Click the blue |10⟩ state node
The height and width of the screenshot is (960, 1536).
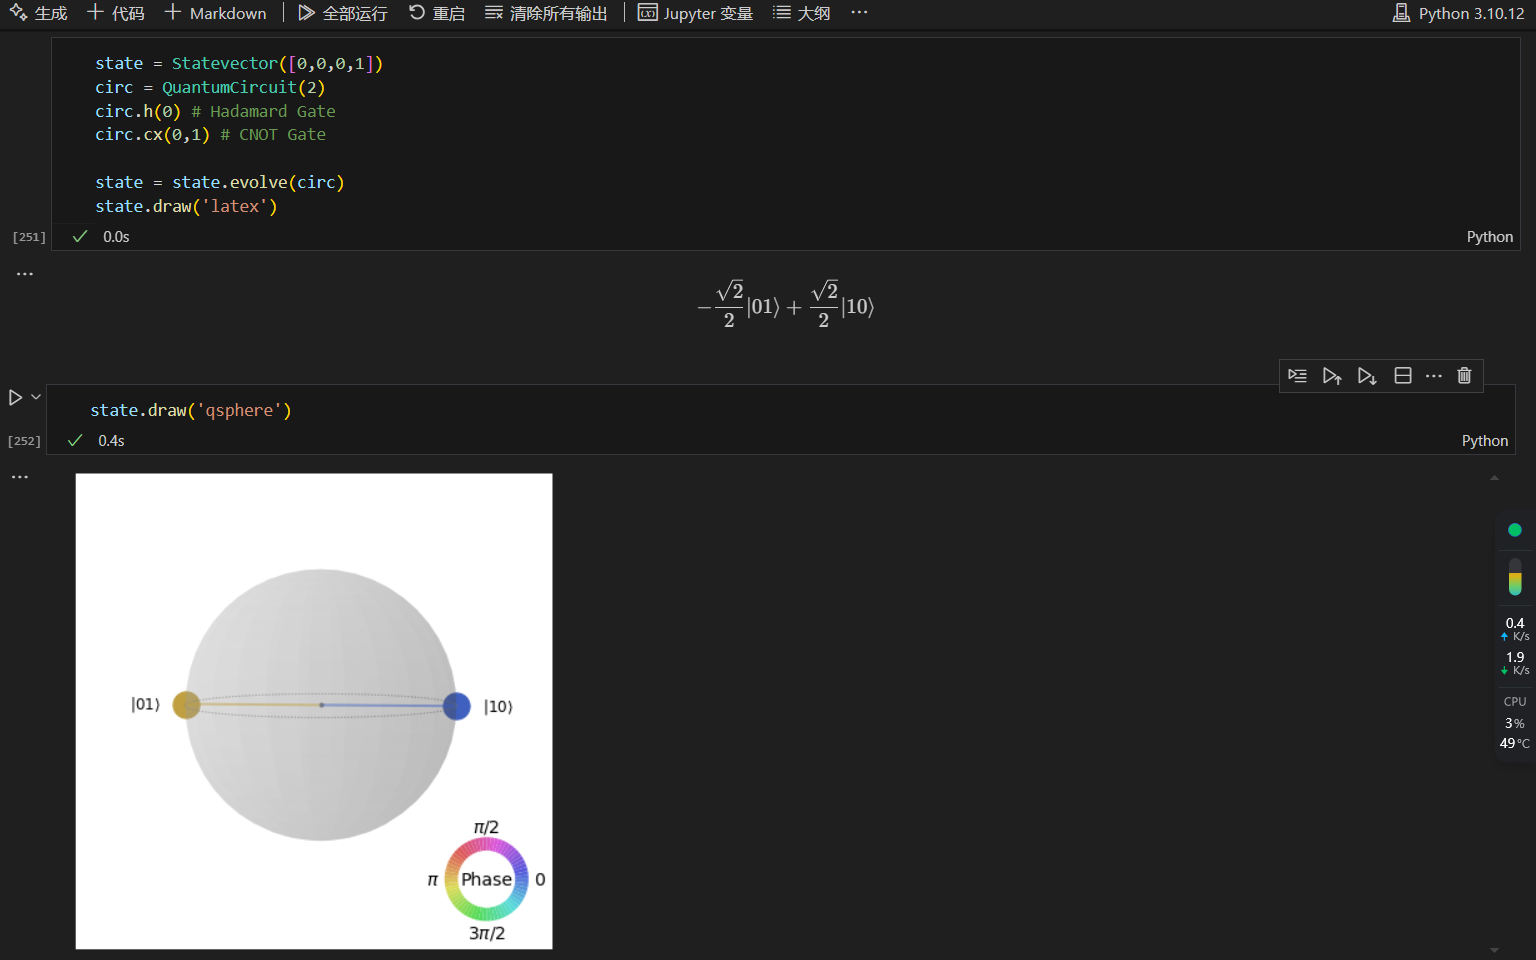(457, 706)
